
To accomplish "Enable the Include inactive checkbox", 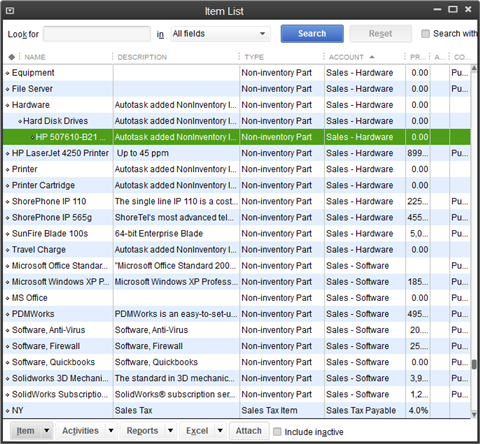I will (277, 432).
